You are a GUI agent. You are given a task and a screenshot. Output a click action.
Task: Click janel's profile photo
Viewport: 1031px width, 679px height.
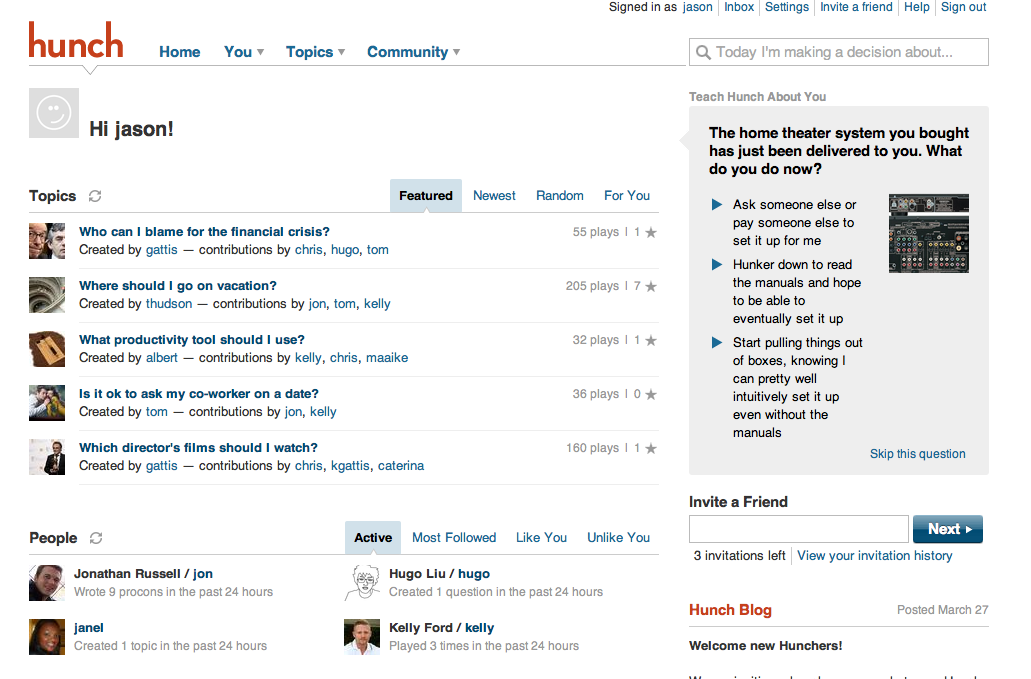[x=47, y=636]
